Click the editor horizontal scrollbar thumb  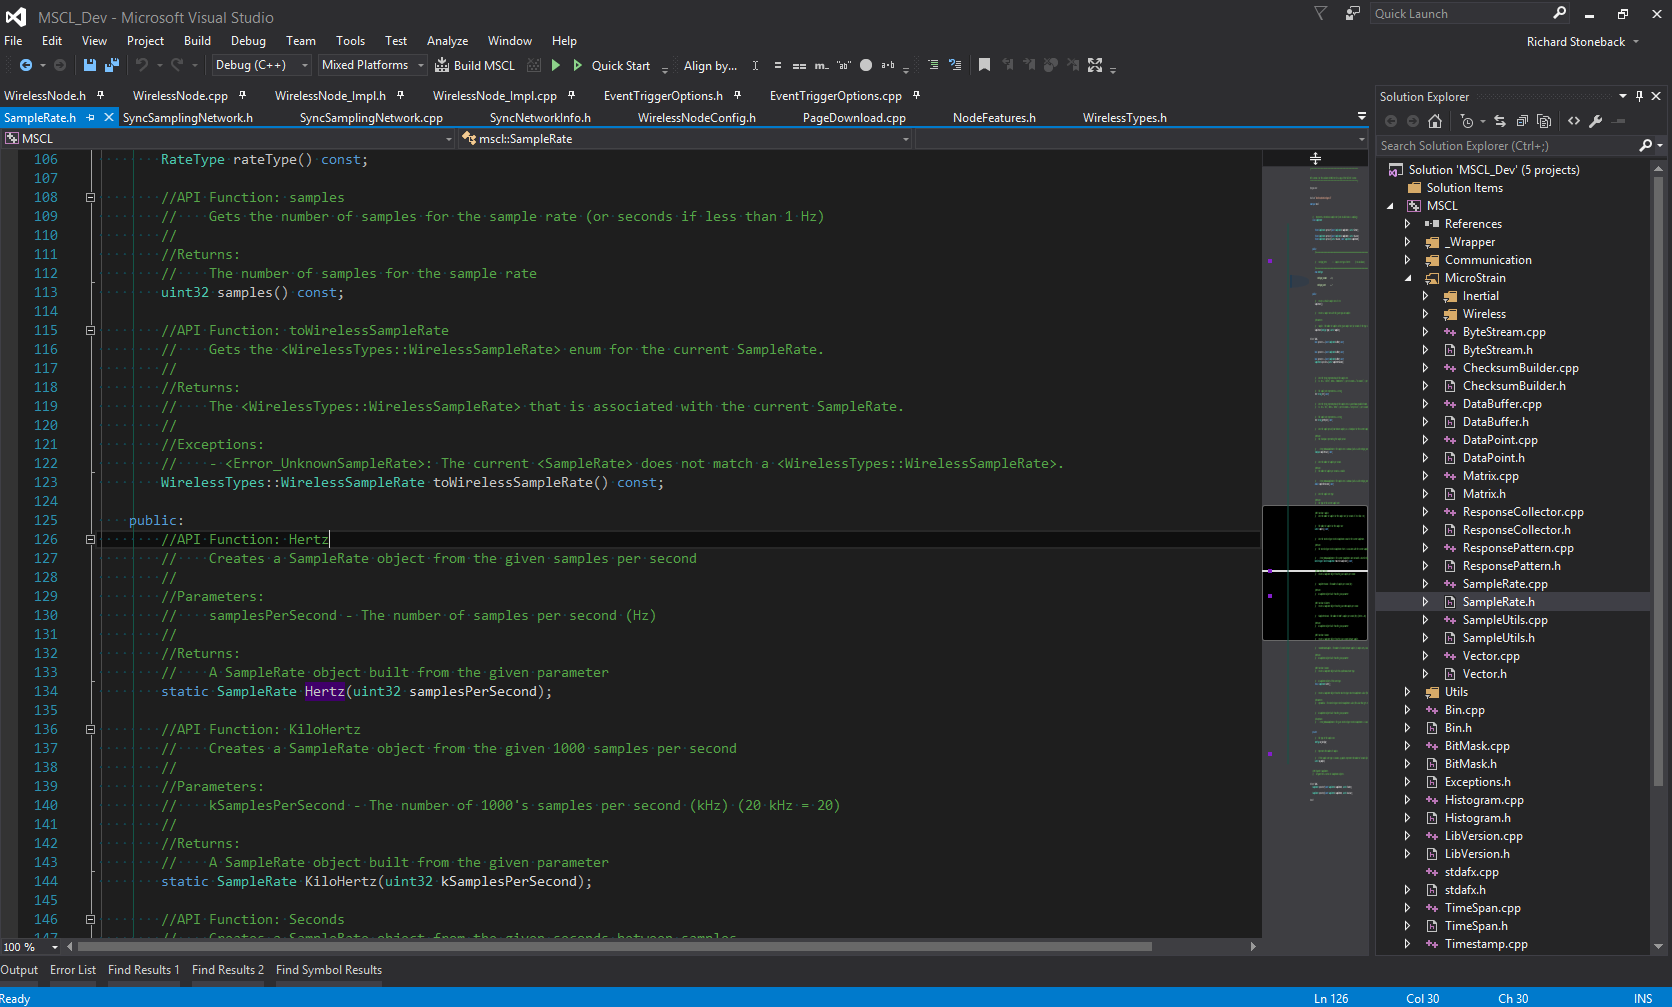(615, 946)
